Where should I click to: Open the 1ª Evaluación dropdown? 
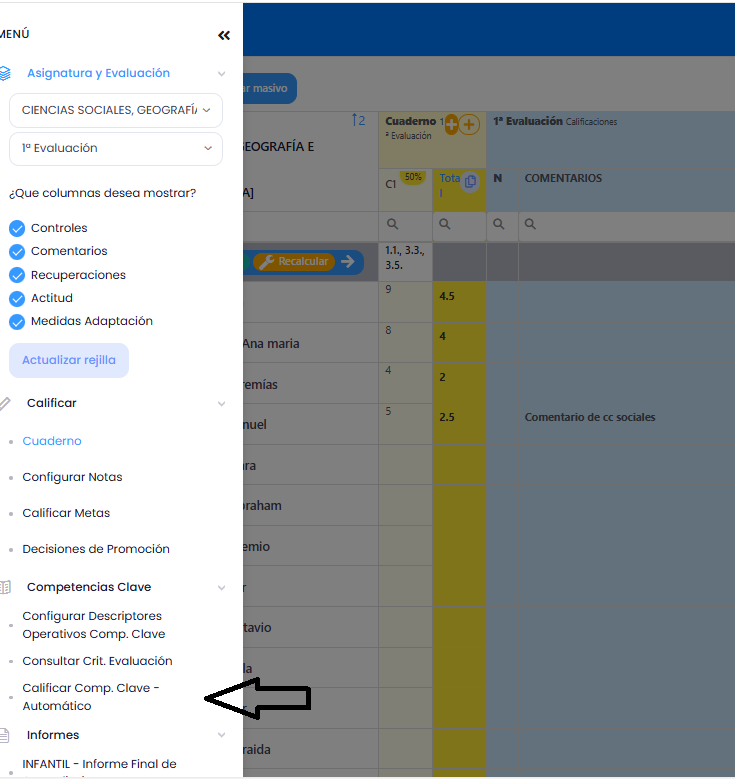pos(116,148)
